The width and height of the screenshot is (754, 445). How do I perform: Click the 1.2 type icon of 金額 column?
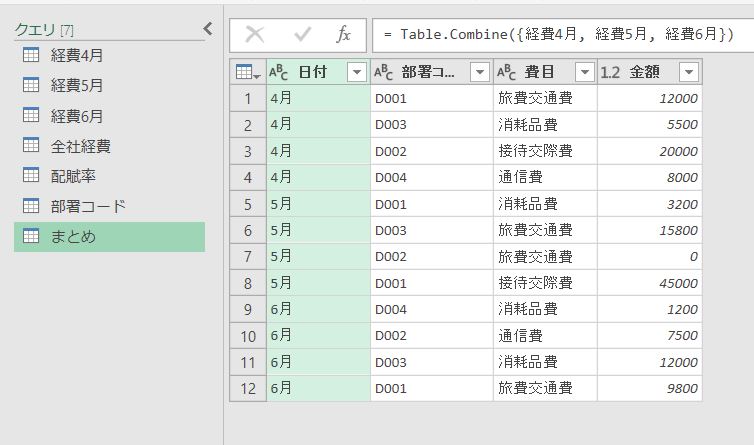click(x=611, y=72)
